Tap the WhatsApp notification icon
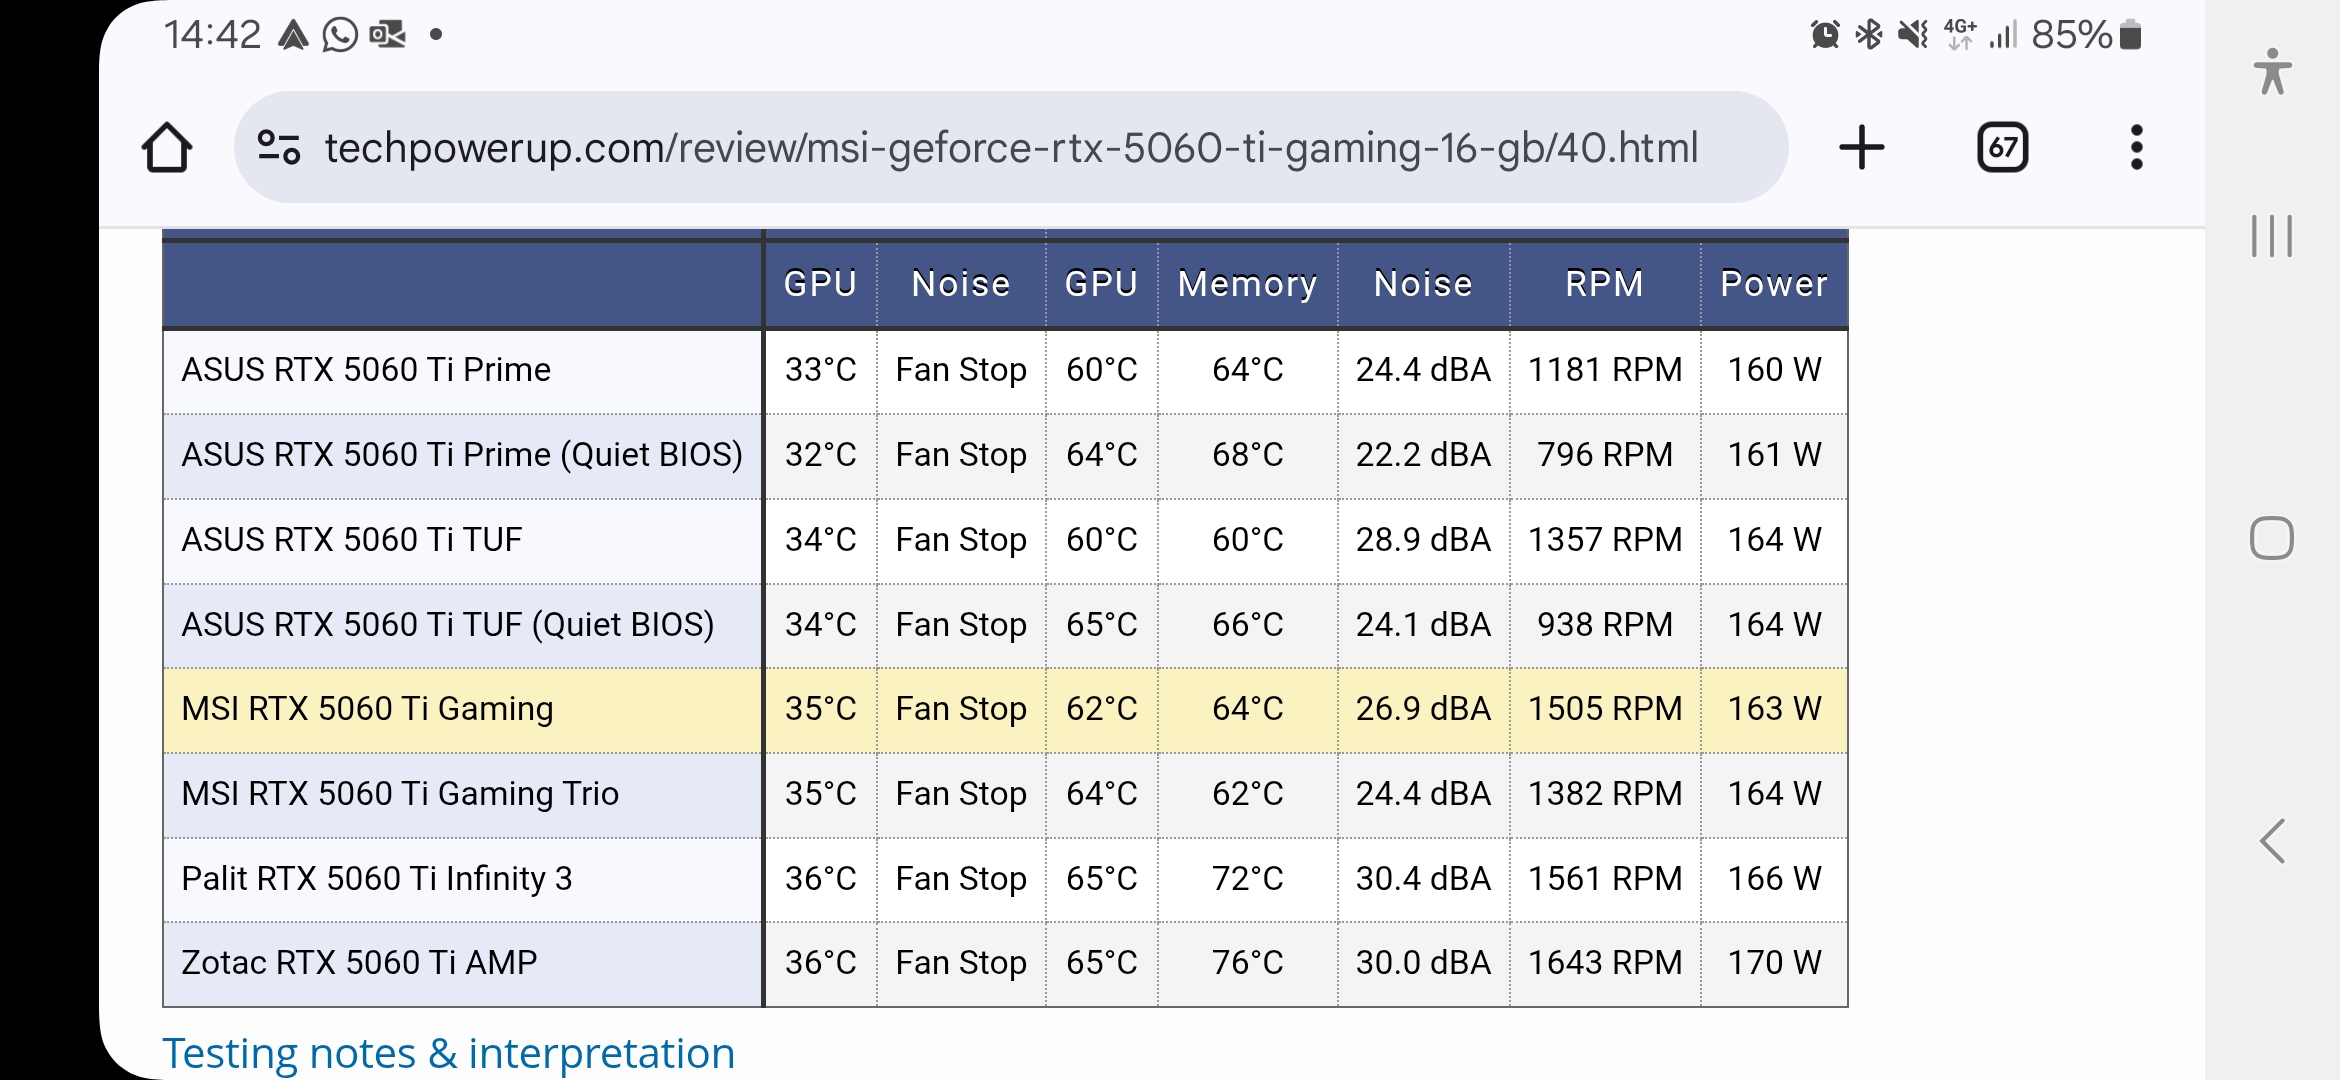The width and height of the screenshot is (2340, 1080). click(x=340, y=35)
